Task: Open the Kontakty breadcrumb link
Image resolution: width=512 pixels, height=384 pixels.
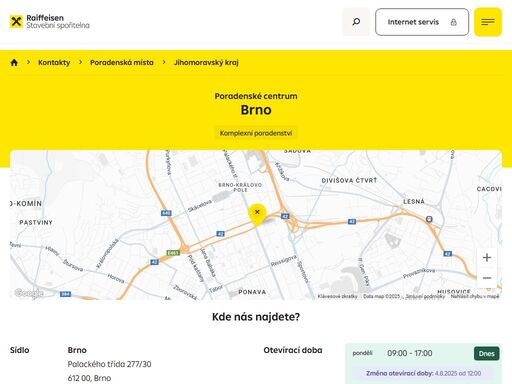Action: tap(54, 62)
